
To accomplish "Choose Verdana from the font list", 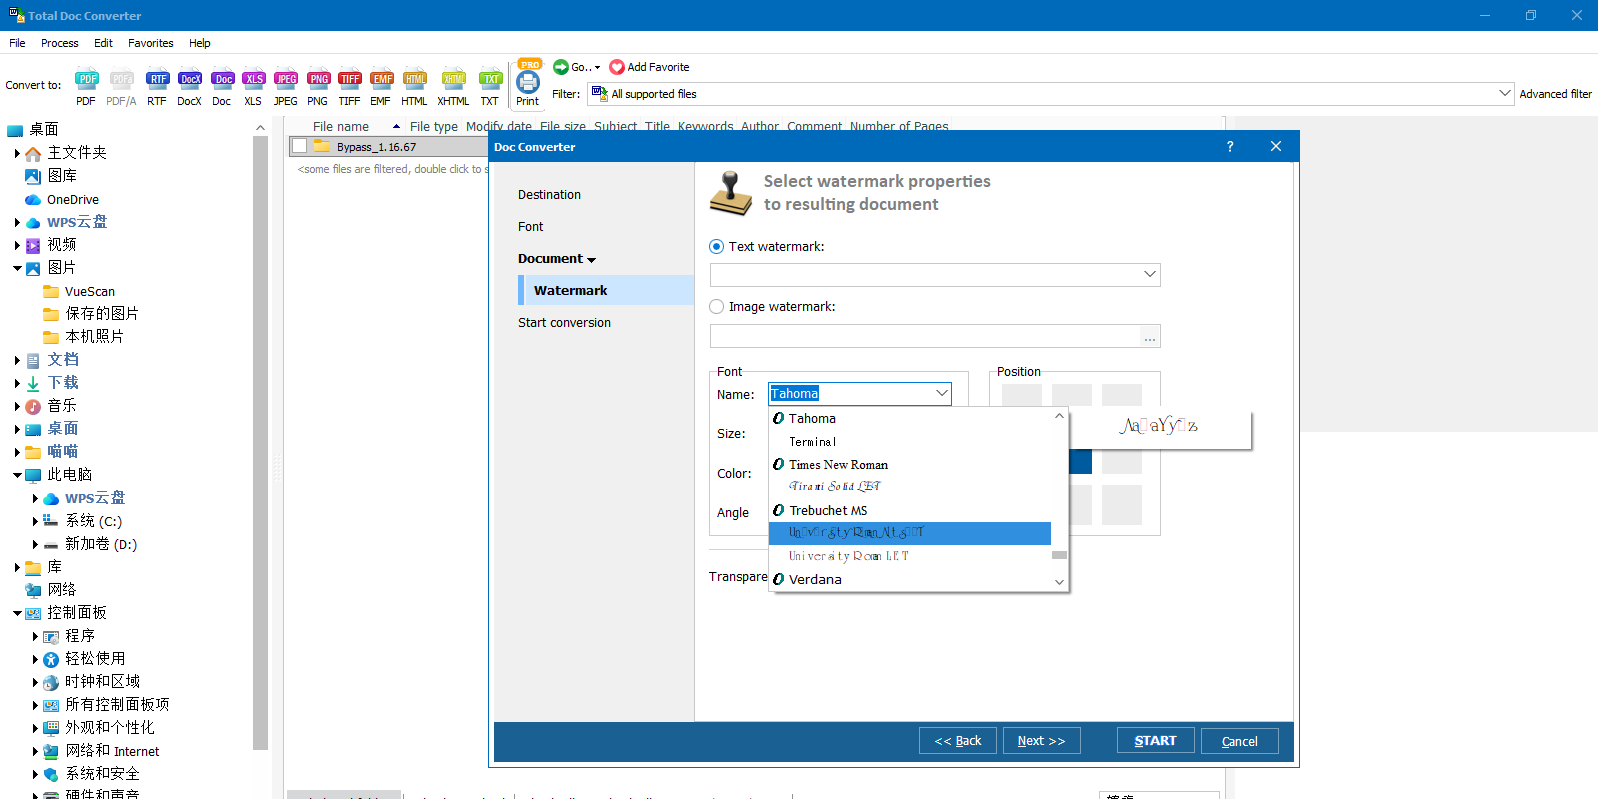I will (815, 580).
